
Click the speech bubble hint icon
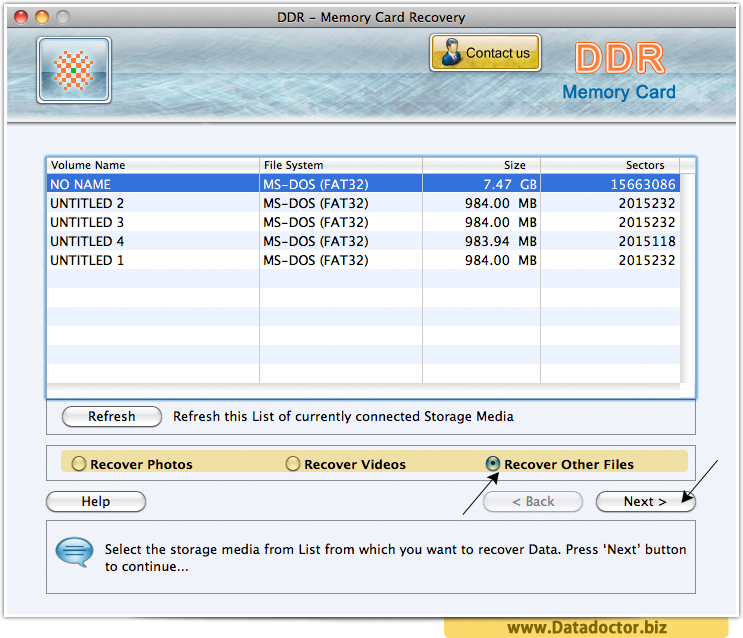click(x=74, y=552)
